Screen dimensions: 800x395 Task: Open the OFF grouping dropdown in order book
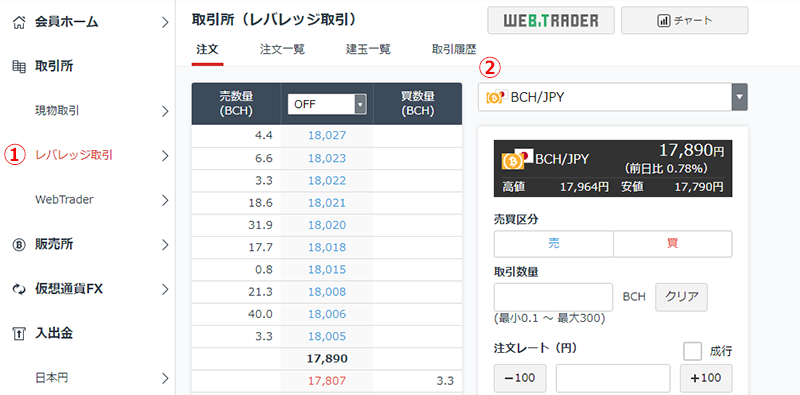(x=327, y=104)
